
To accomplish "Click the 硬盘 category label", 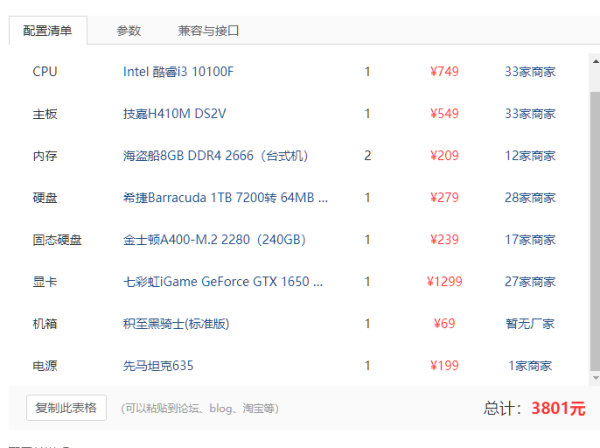I will pyautogui.click(x=45, y=198).
